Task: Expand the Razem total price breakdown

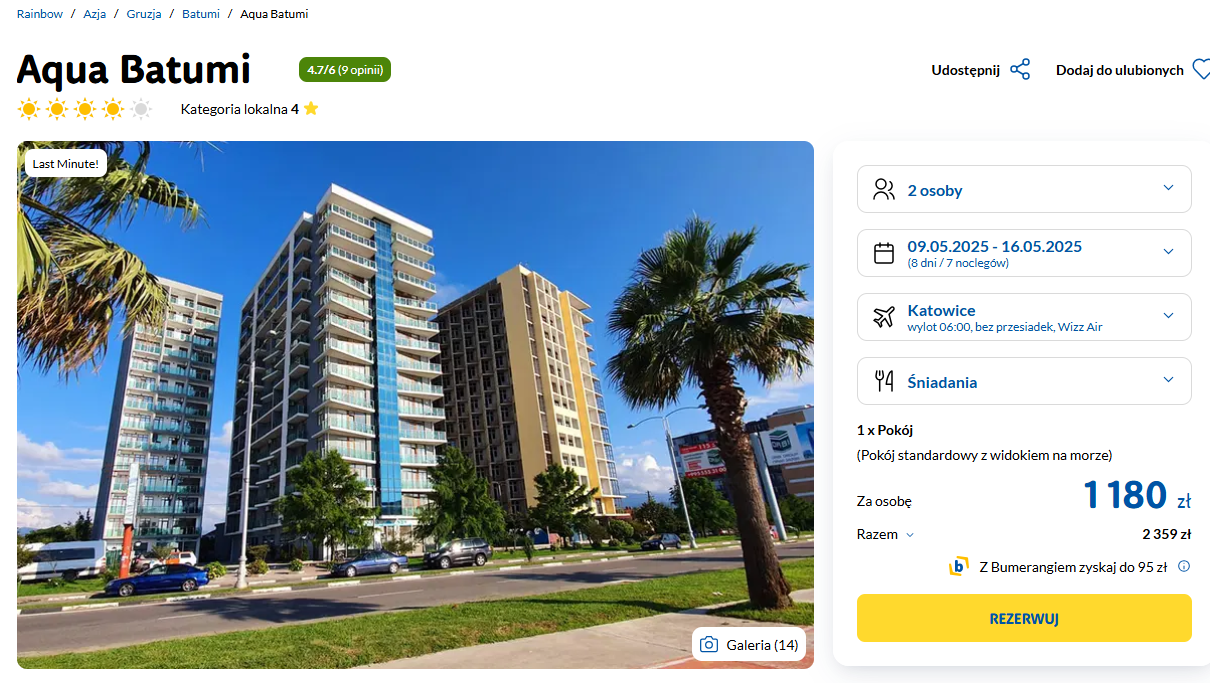Action: point(886,535)
